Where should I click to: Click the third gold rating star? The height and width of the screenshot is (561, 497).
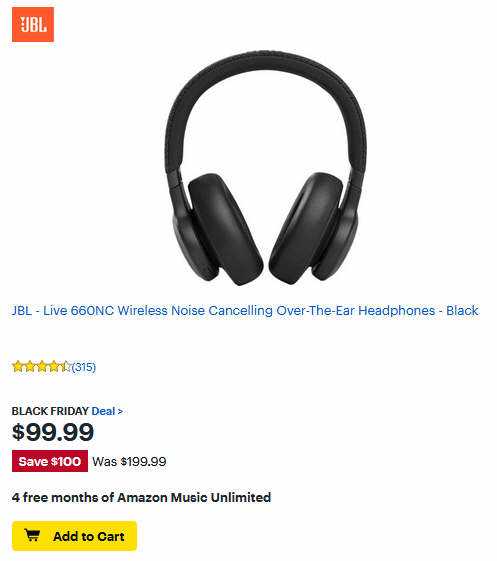pos(42,366)
